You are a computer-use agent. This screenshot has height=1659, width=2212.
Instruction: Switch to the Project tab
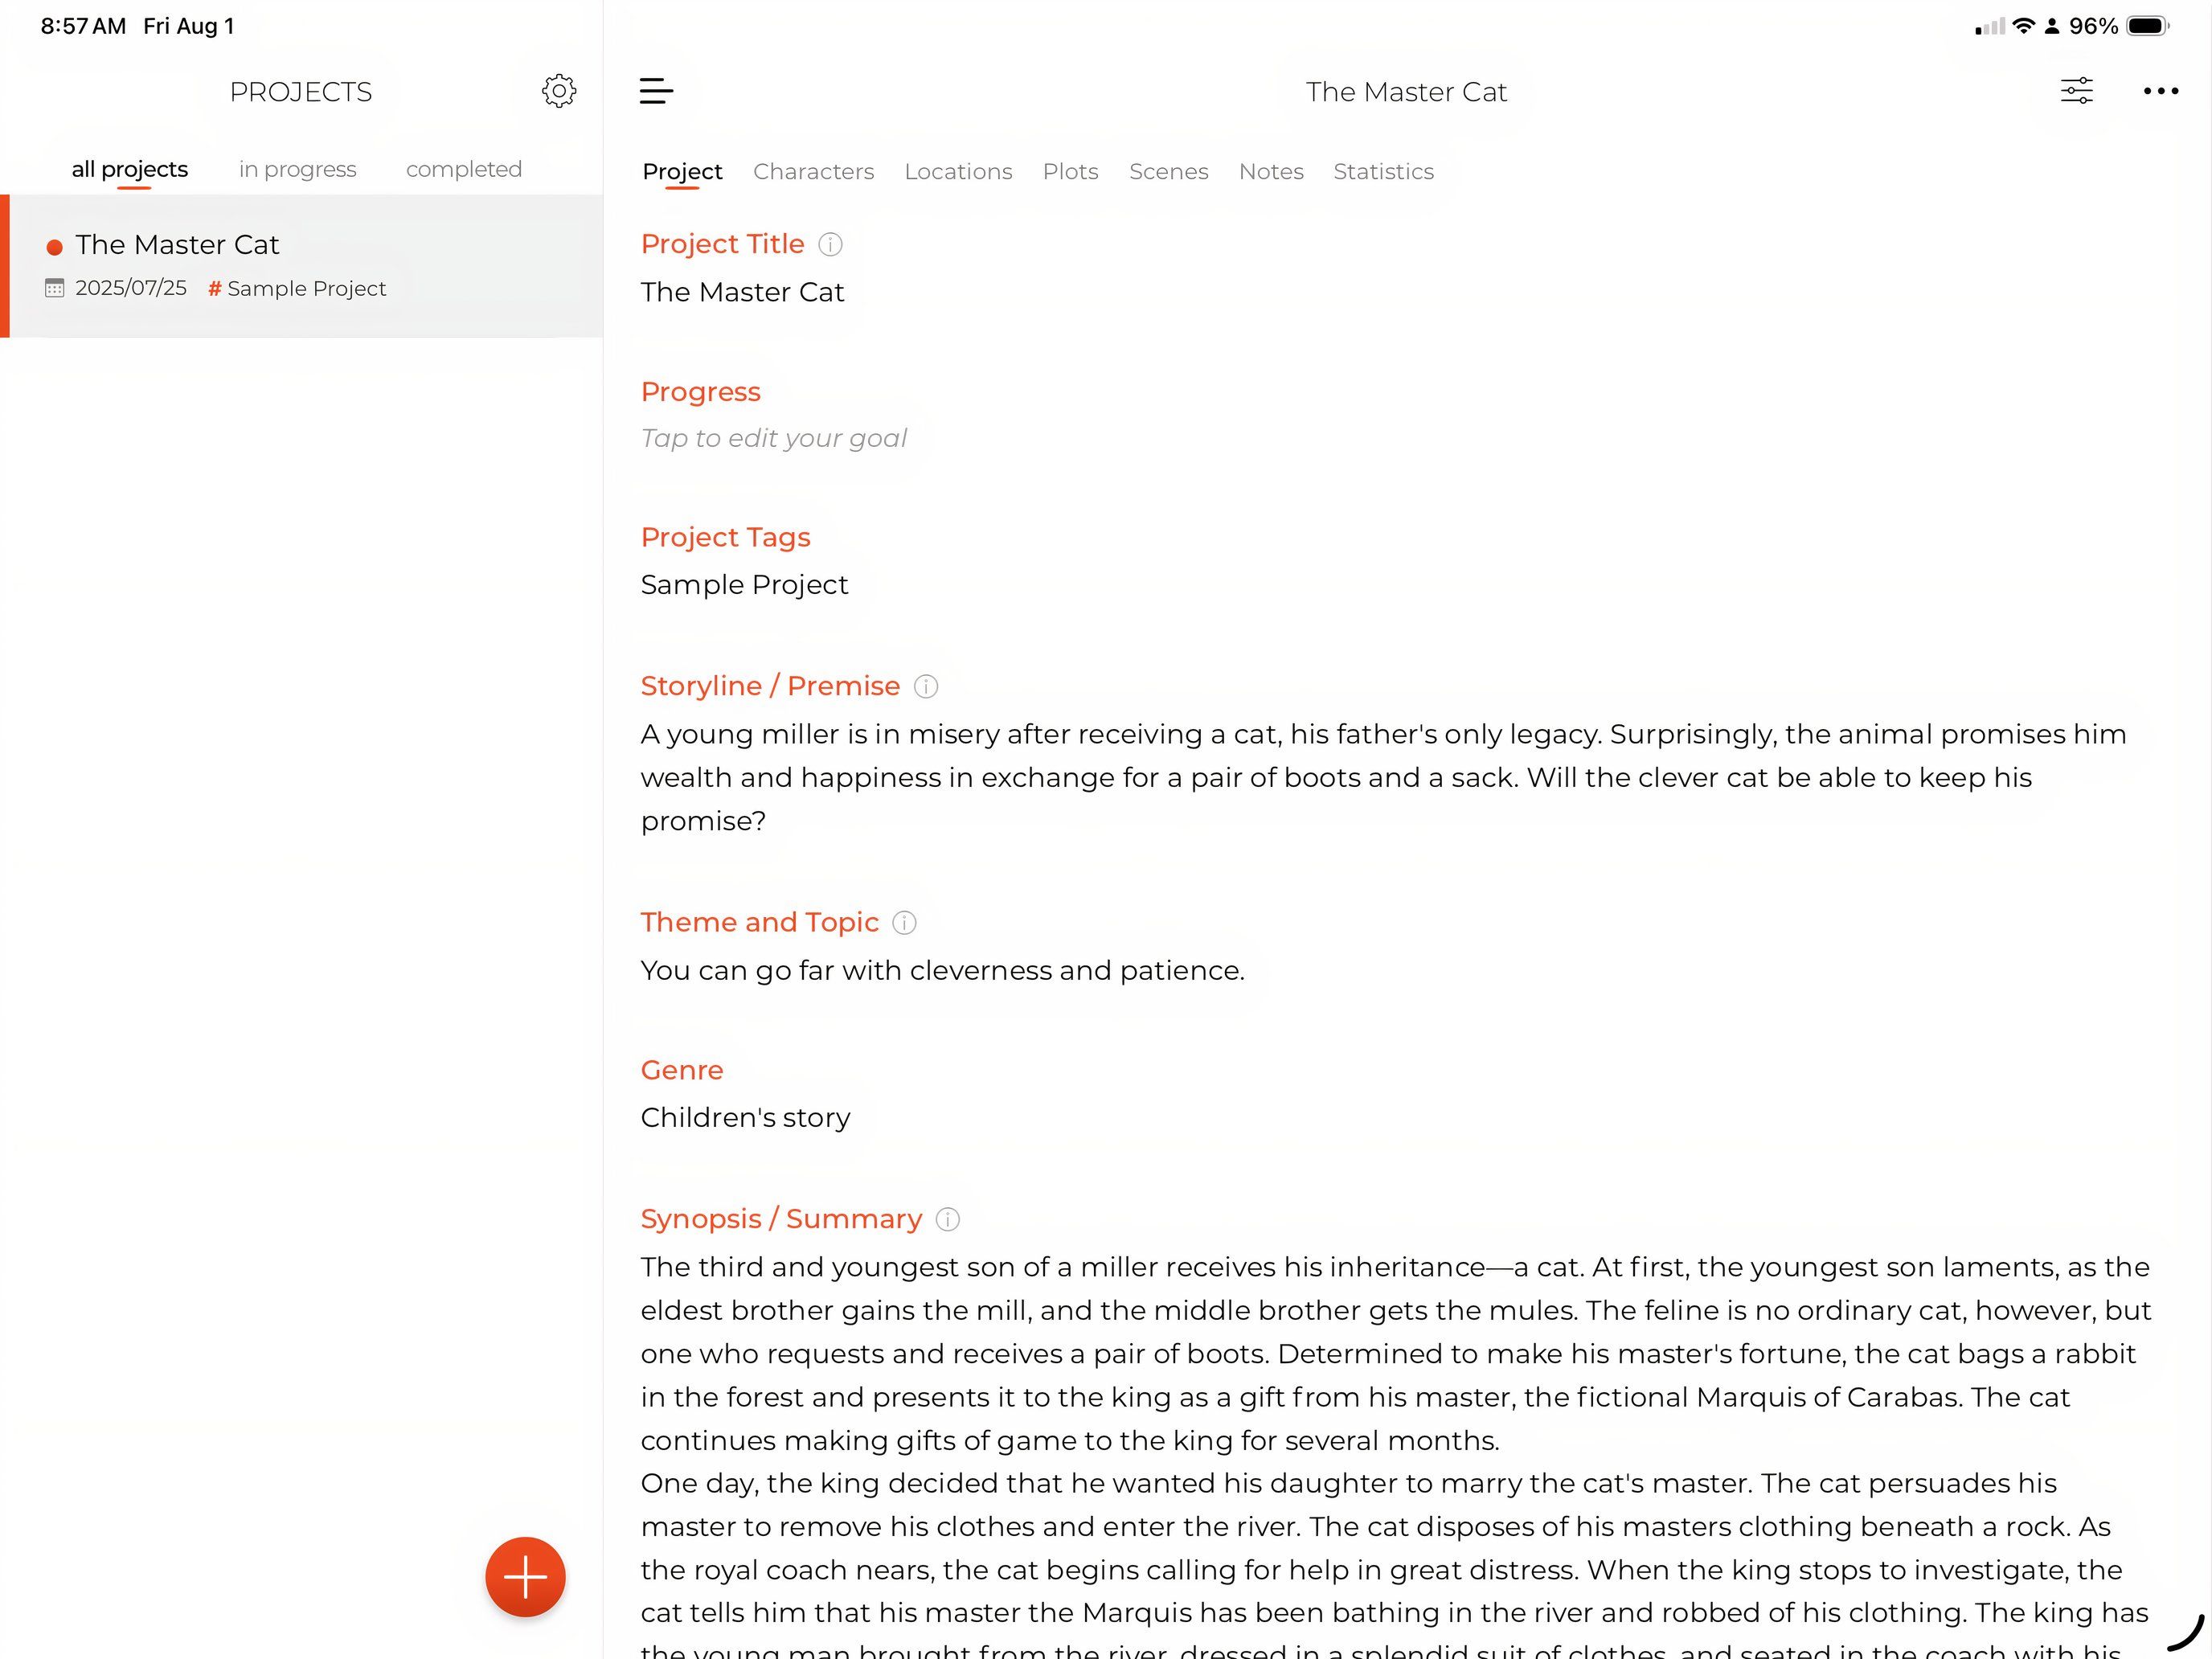pos(682,171)
